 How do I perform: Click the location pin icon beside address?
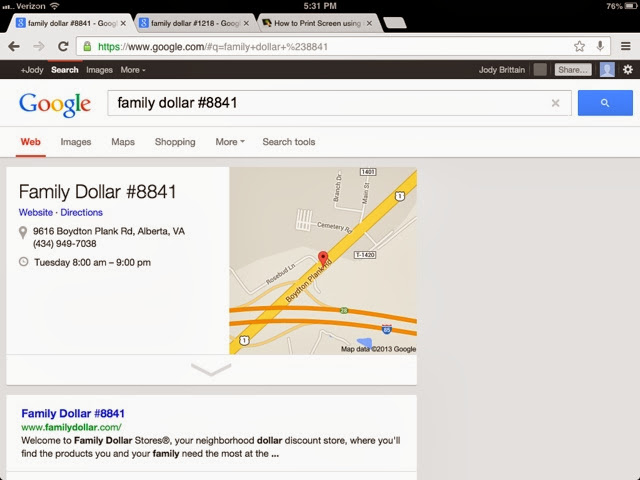[x=23, y=232]
